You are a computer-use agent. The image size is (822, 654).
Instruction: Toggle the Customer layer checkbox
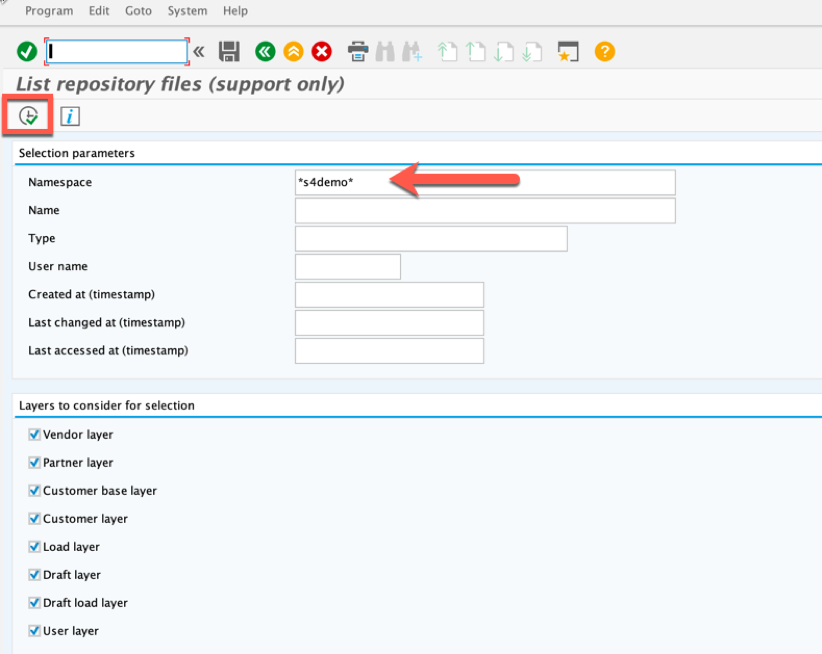(35, 518)
